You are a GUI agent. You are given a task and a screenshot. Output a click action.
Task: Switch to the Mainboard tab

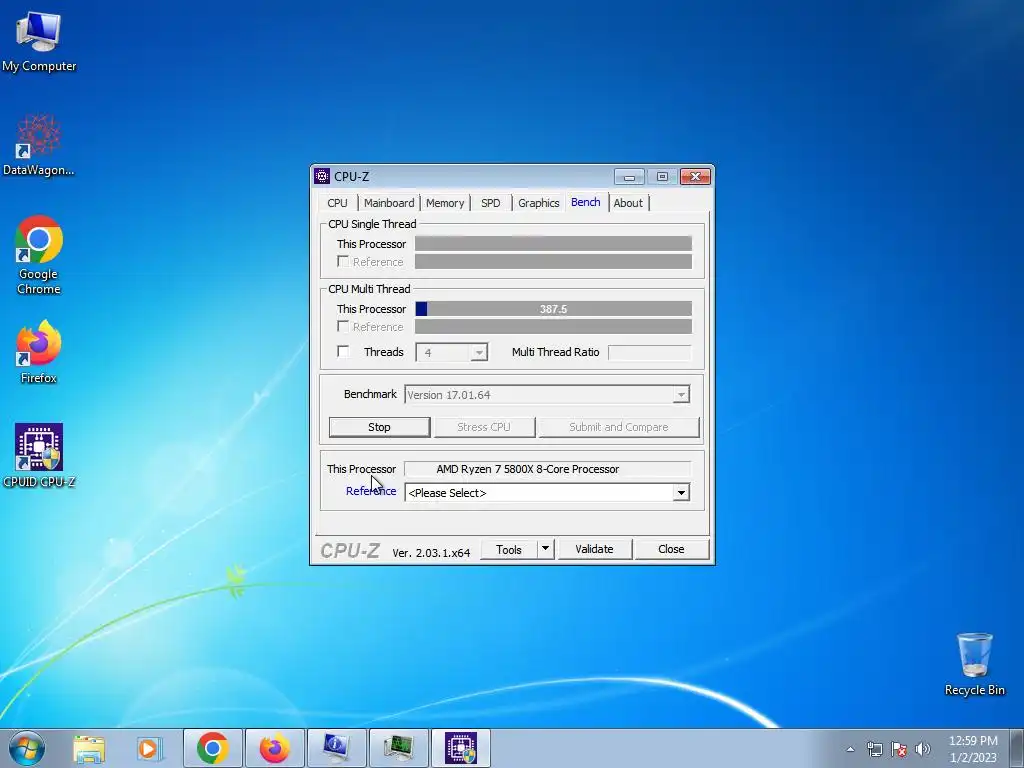pyautogui.click(x=389, y=203)
